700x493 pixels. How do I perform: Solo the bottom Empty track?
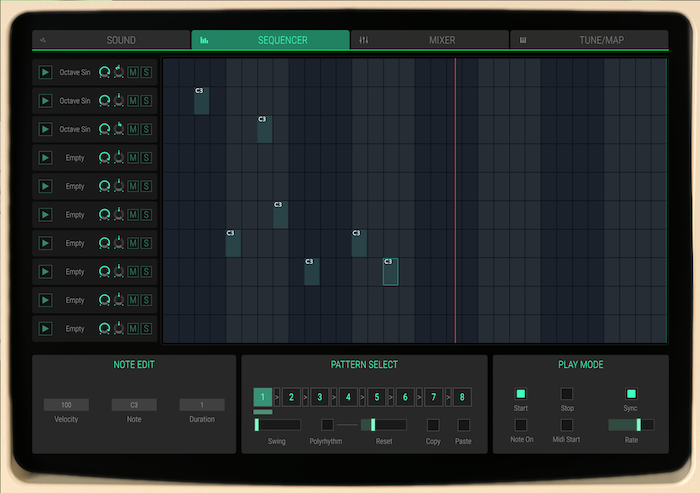[147, 329]
